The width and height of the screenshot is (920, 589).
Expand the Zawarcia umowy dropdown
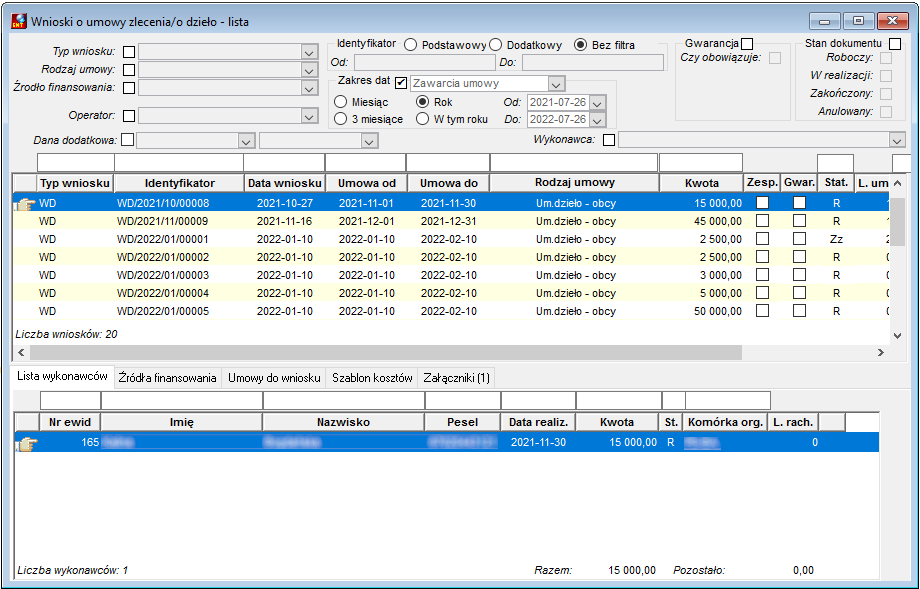pos(556,84)
